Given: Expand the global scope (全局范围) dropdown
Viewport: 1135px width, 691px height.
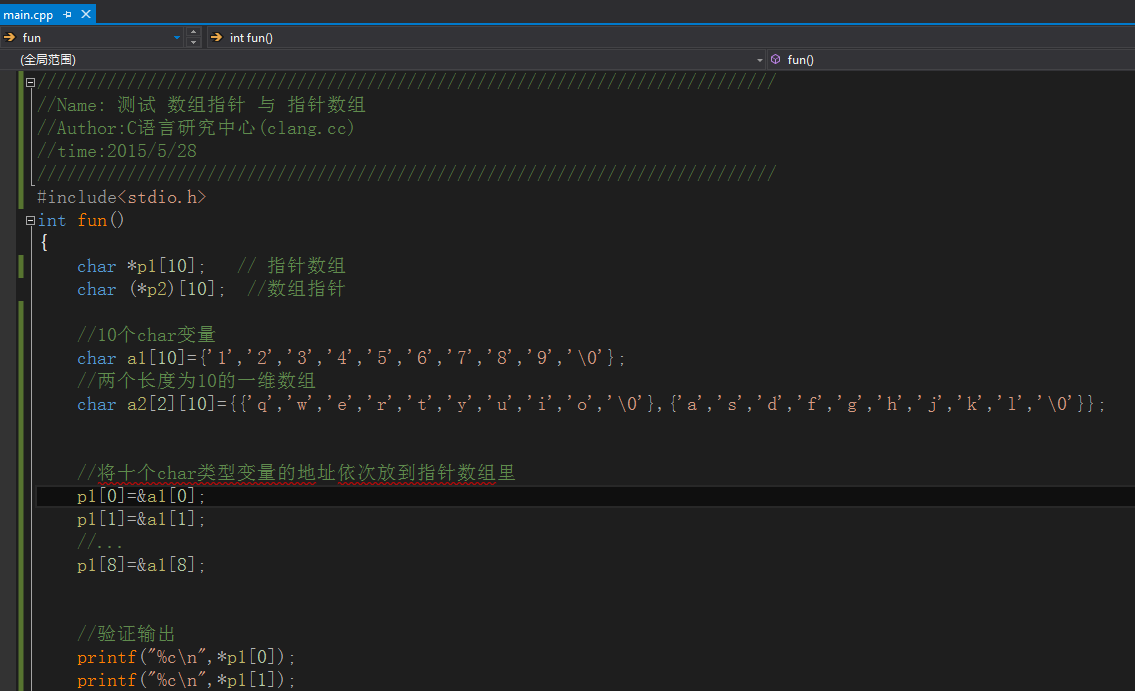Looking at the screenshot, I should pos(760,60).
